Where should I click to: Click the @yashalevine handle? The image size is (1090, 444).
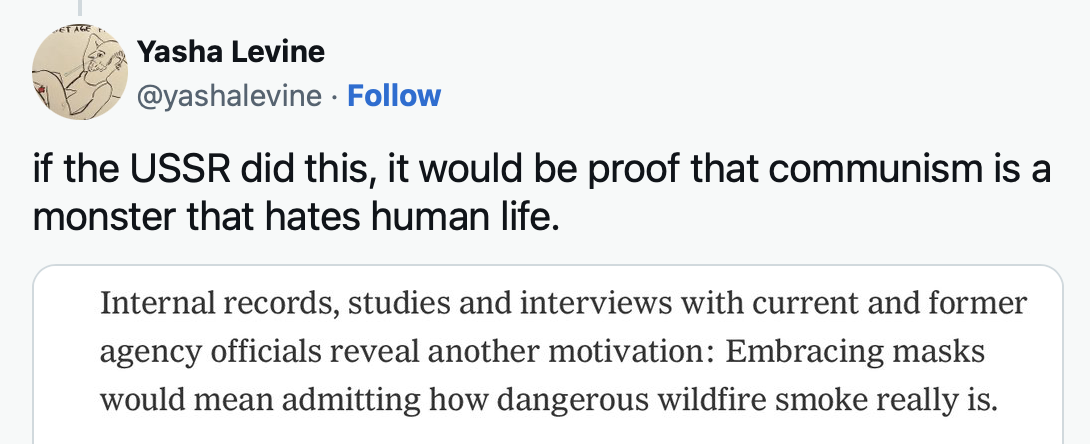[x=229, y=96]
